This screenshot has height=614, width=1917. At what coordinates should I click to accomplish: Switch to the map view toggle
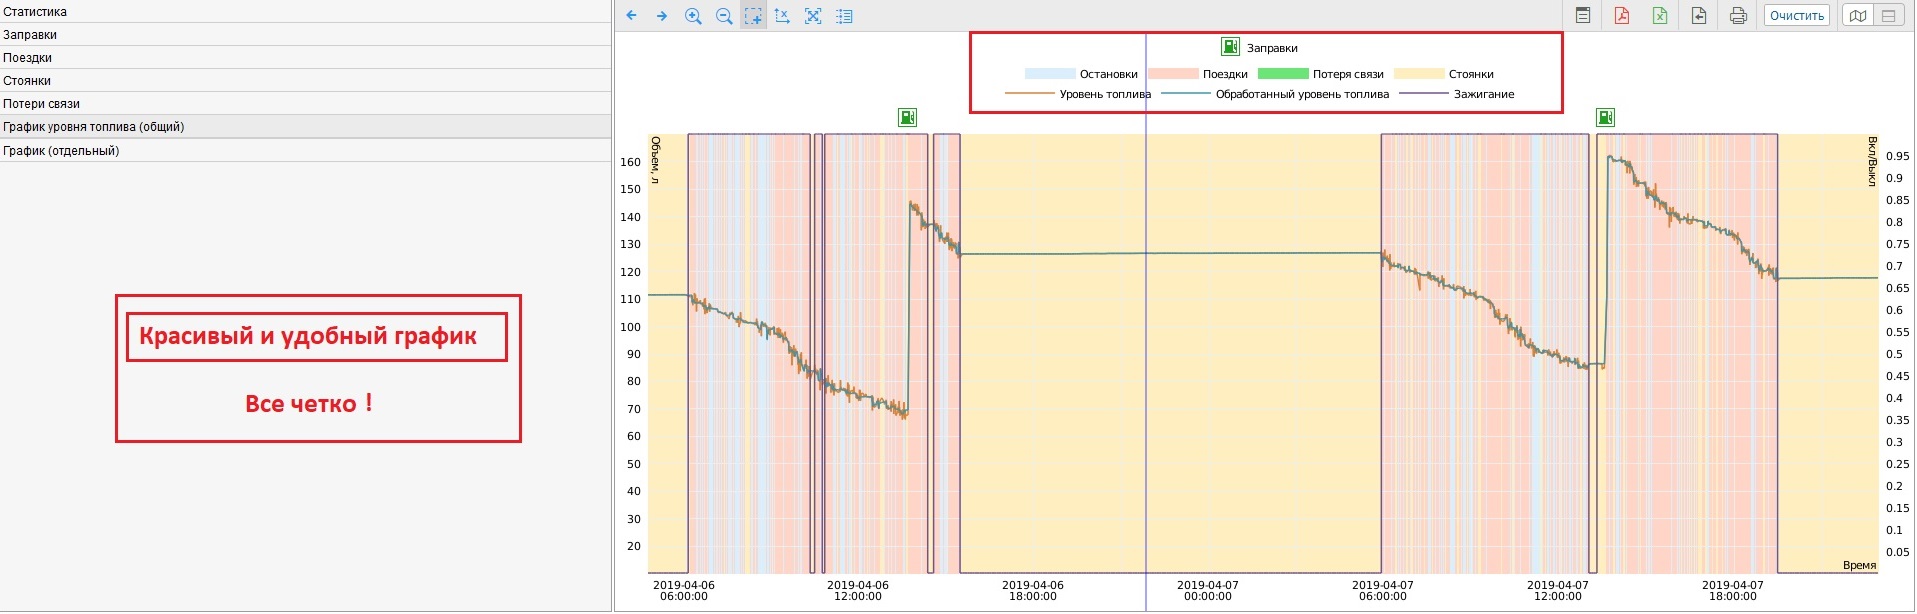1858,16
